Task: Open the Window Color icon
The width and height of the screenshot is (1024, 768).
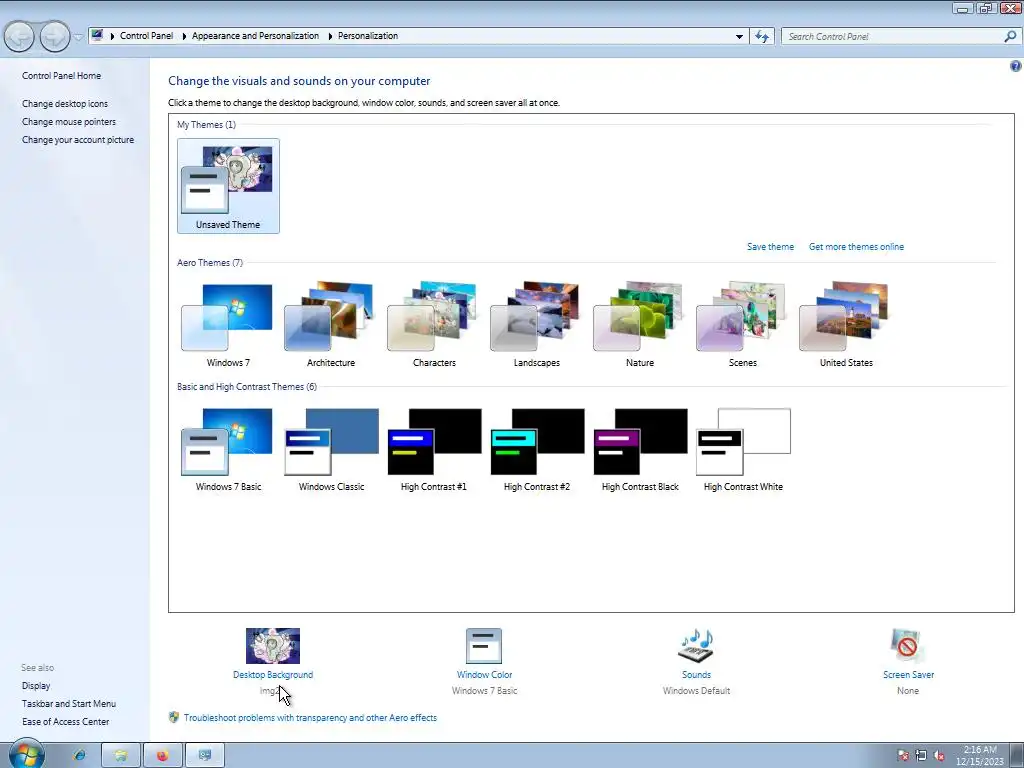Action: (x=484, y=646)
